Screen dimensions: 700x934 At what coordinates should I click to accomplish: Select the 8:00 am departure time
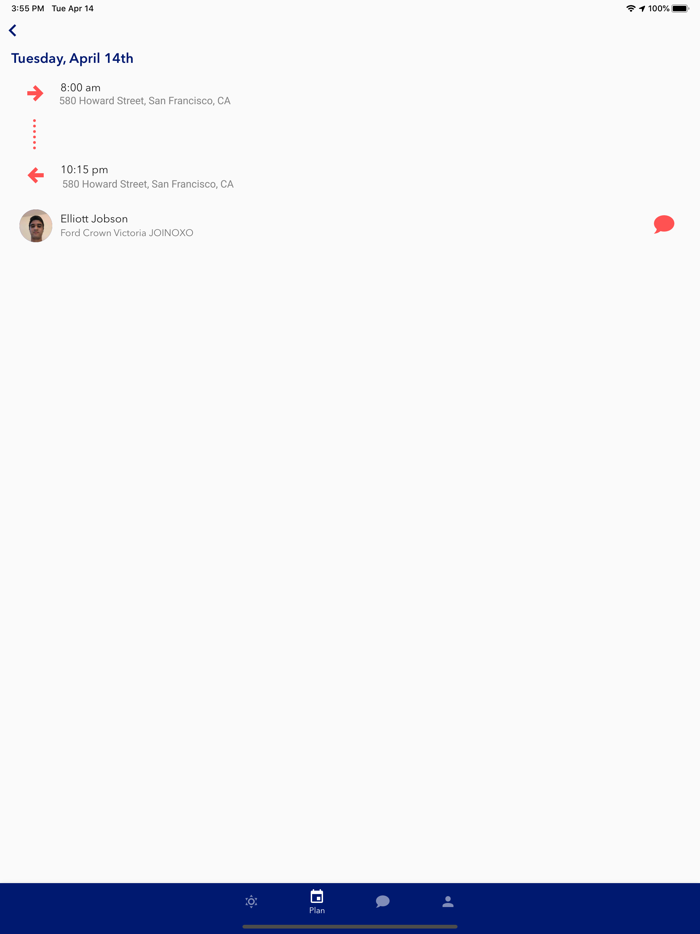pyautogui.click(x=80, y=88)
